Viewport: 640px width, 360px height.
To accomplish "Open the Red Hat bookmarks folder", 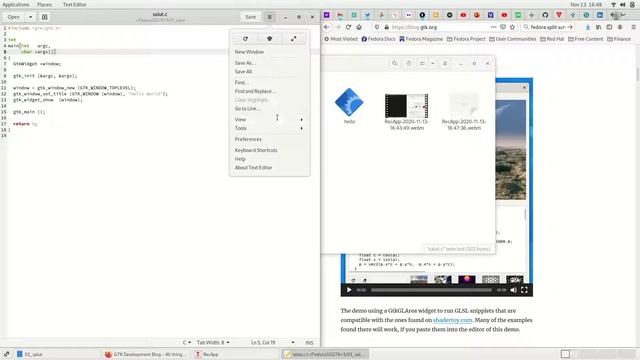I will click(x=552, y=39).
